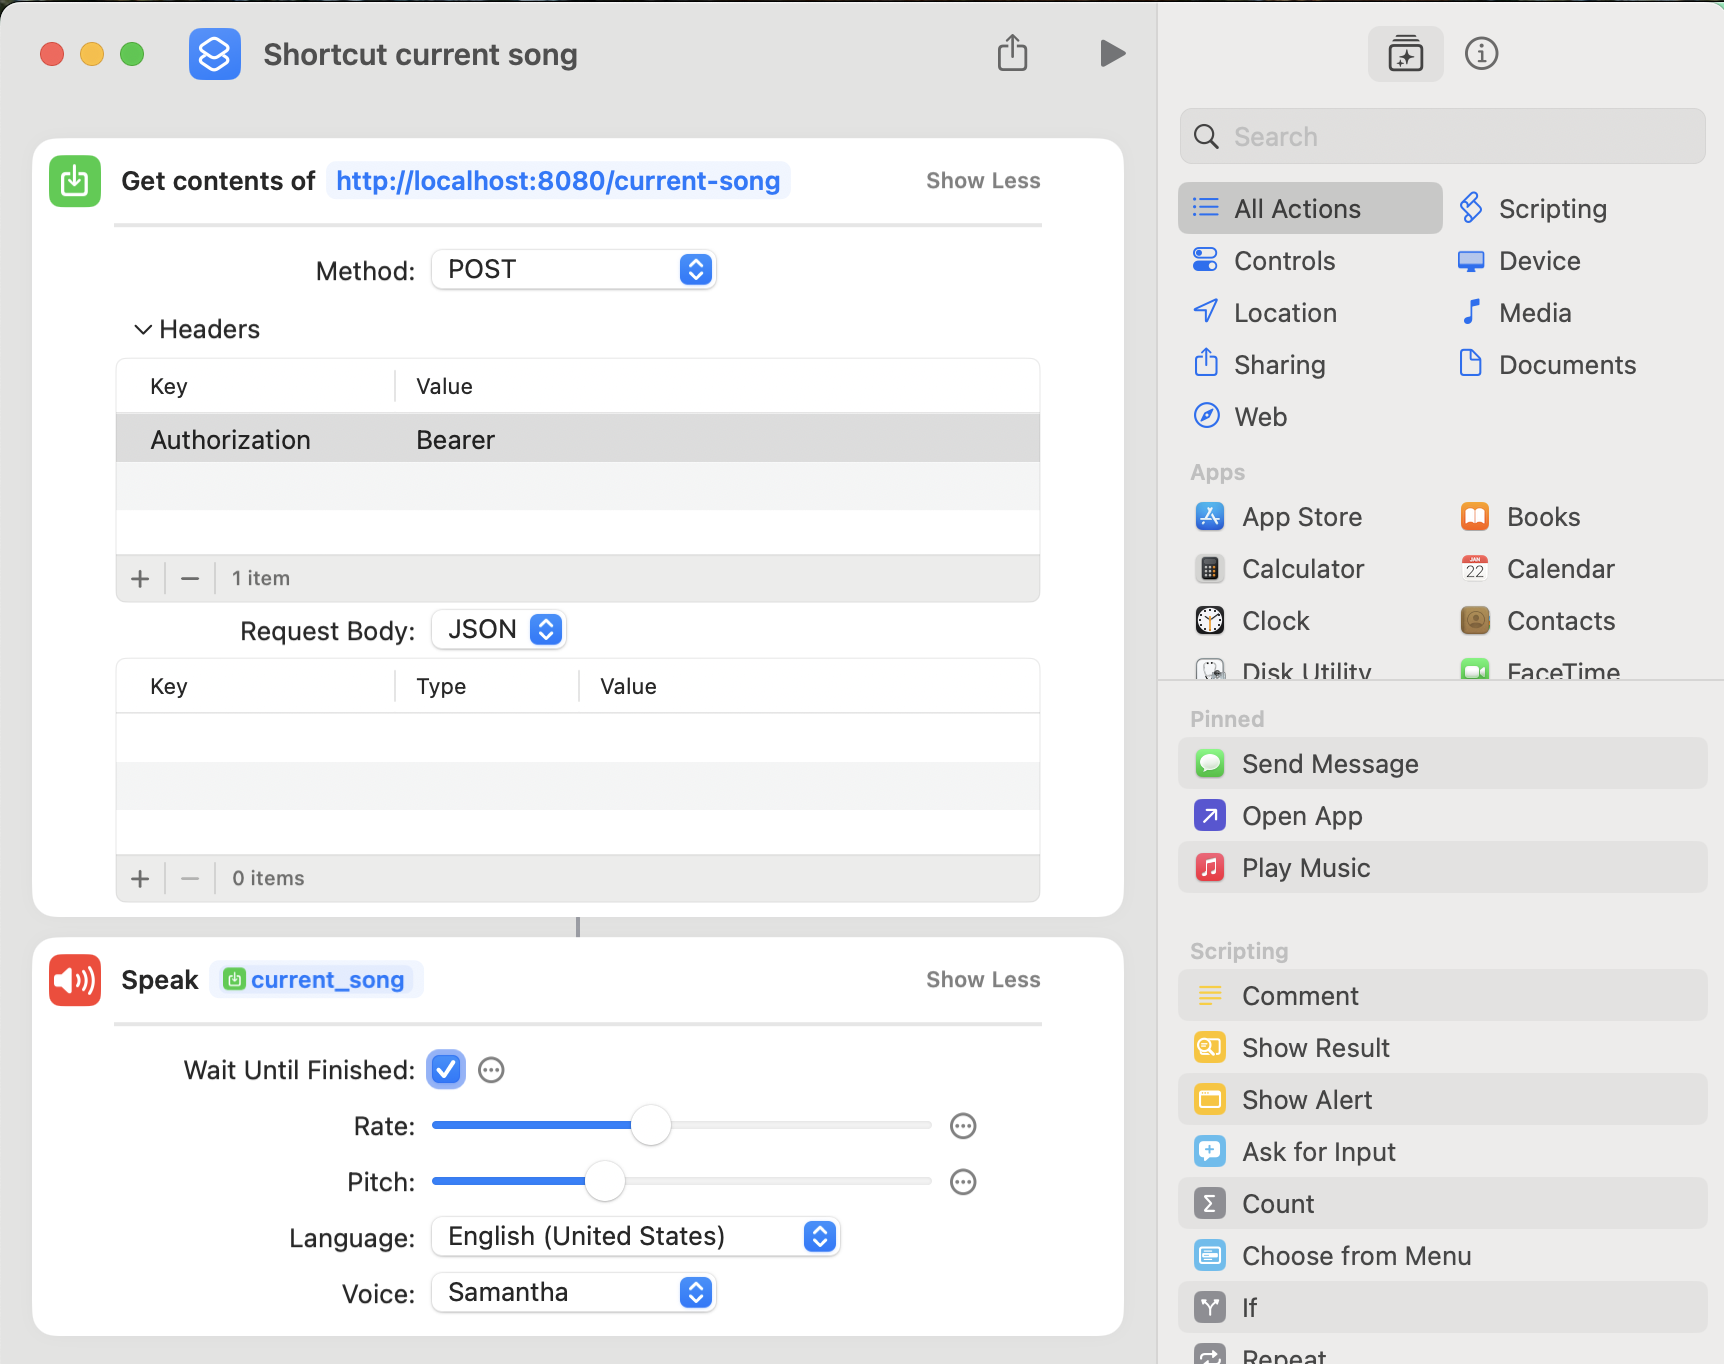Click the shortcut title text
Image resolution: width=1724 pixels, height=1364 pixels.
[x=421, y=54]
